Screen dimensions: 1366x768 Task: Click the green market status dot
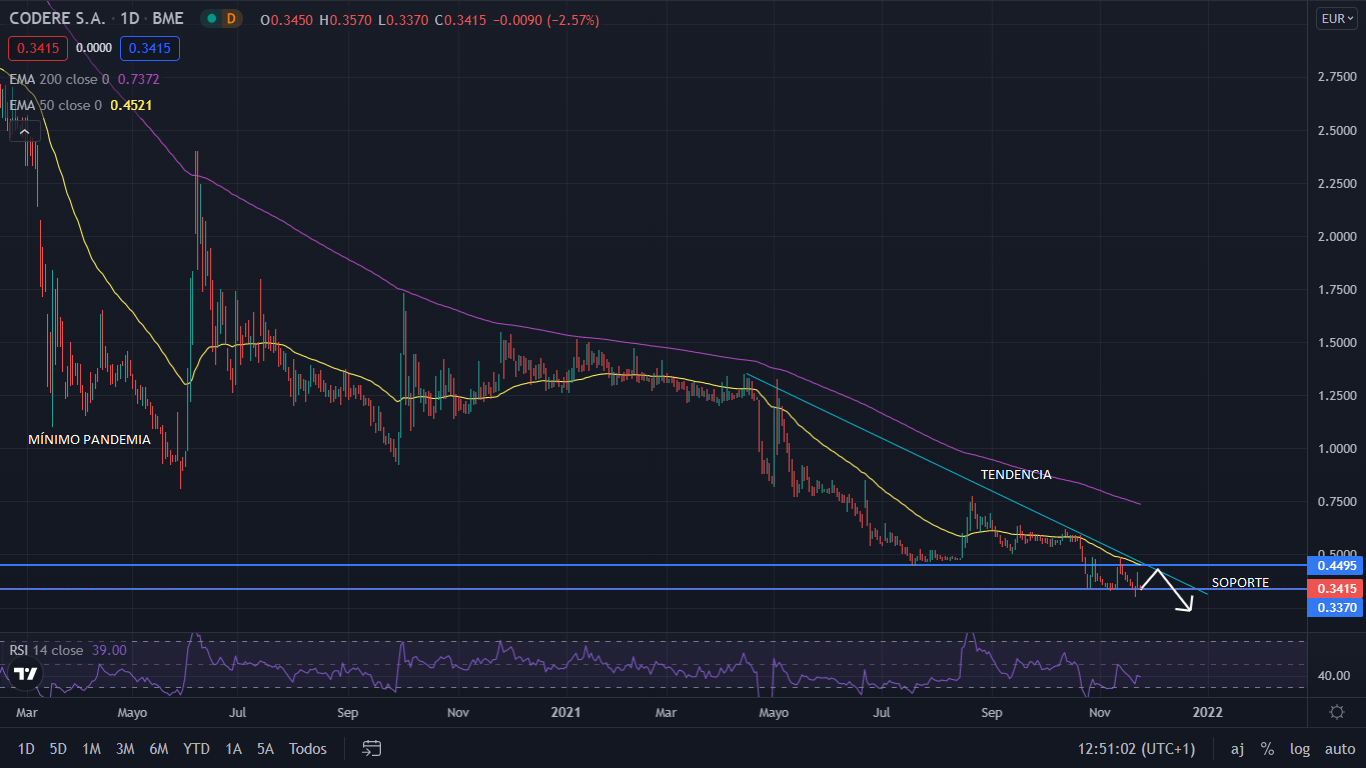(x=211, y=18)
